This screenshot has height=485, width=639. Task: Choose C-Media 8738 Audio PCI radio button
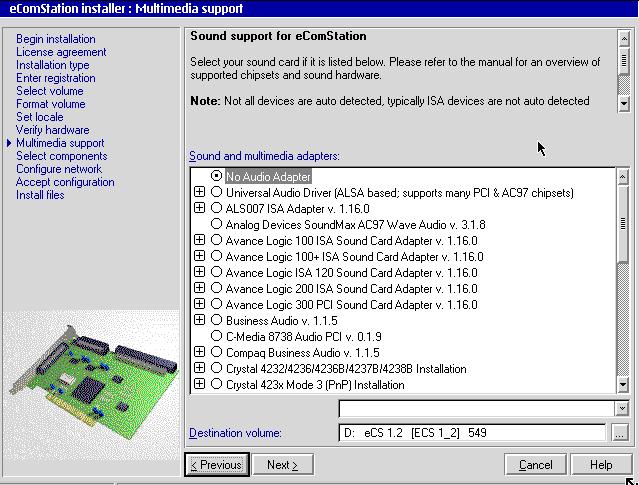pyautogui.click(x=216, y=336)
